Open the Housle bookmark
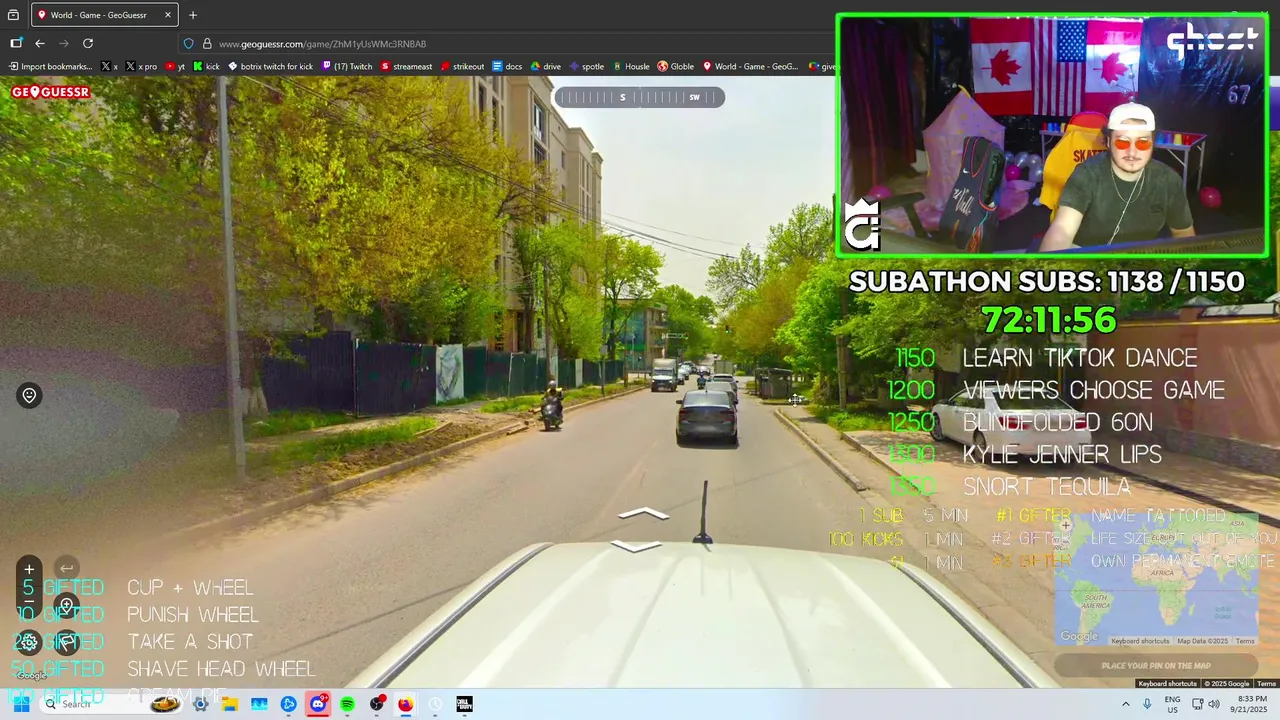Screen dimensions: 1280x720 [x=630, y=67]
